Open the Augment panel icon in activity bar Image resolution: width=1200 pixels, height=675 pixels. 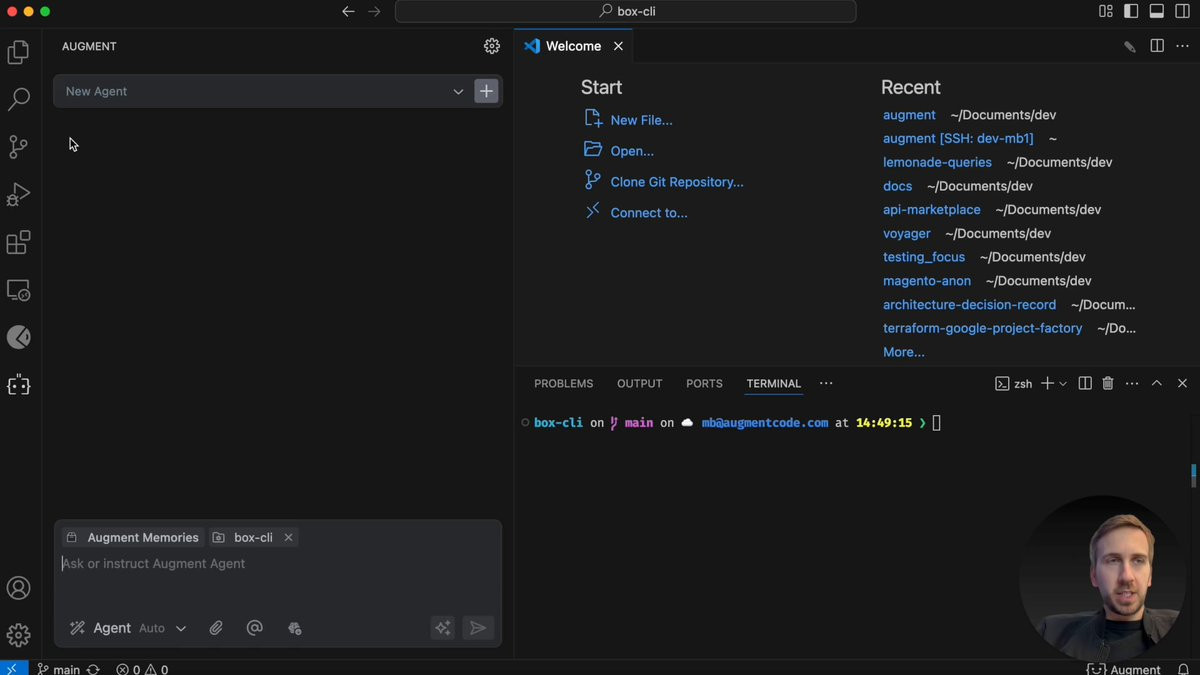pyautogui.click(x=18, y=385)
